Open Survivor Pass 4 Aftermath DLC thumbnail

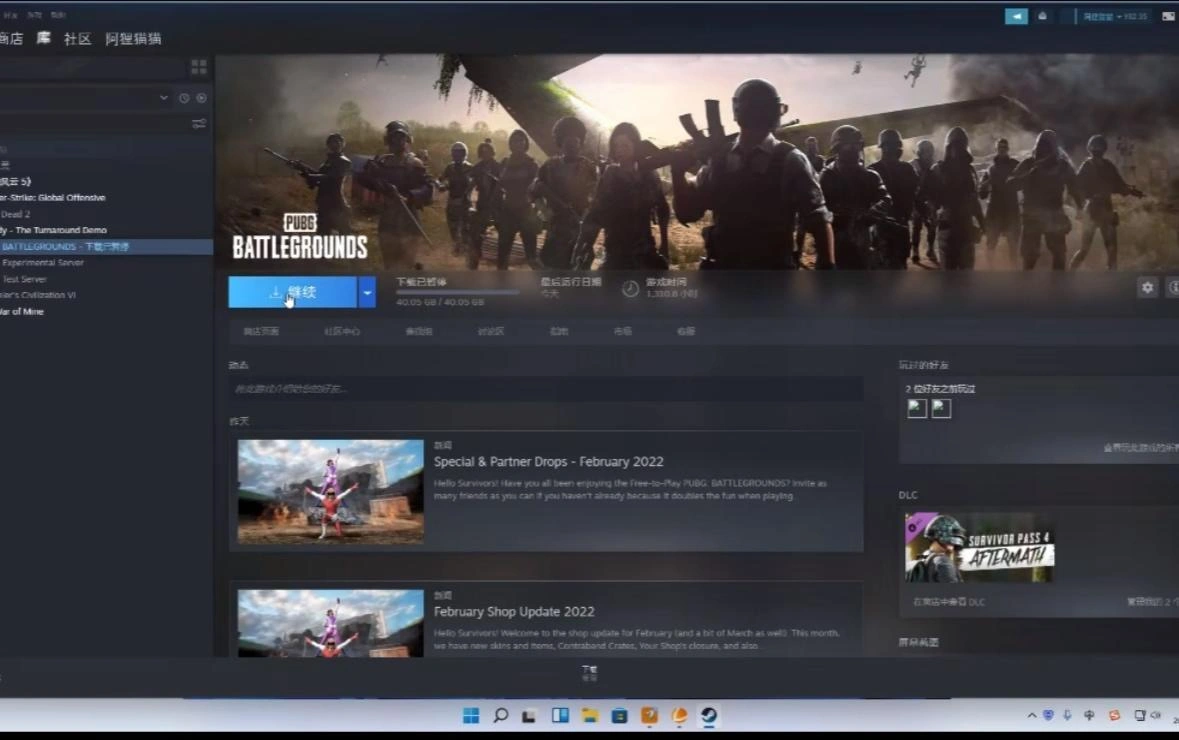(979, 547)
